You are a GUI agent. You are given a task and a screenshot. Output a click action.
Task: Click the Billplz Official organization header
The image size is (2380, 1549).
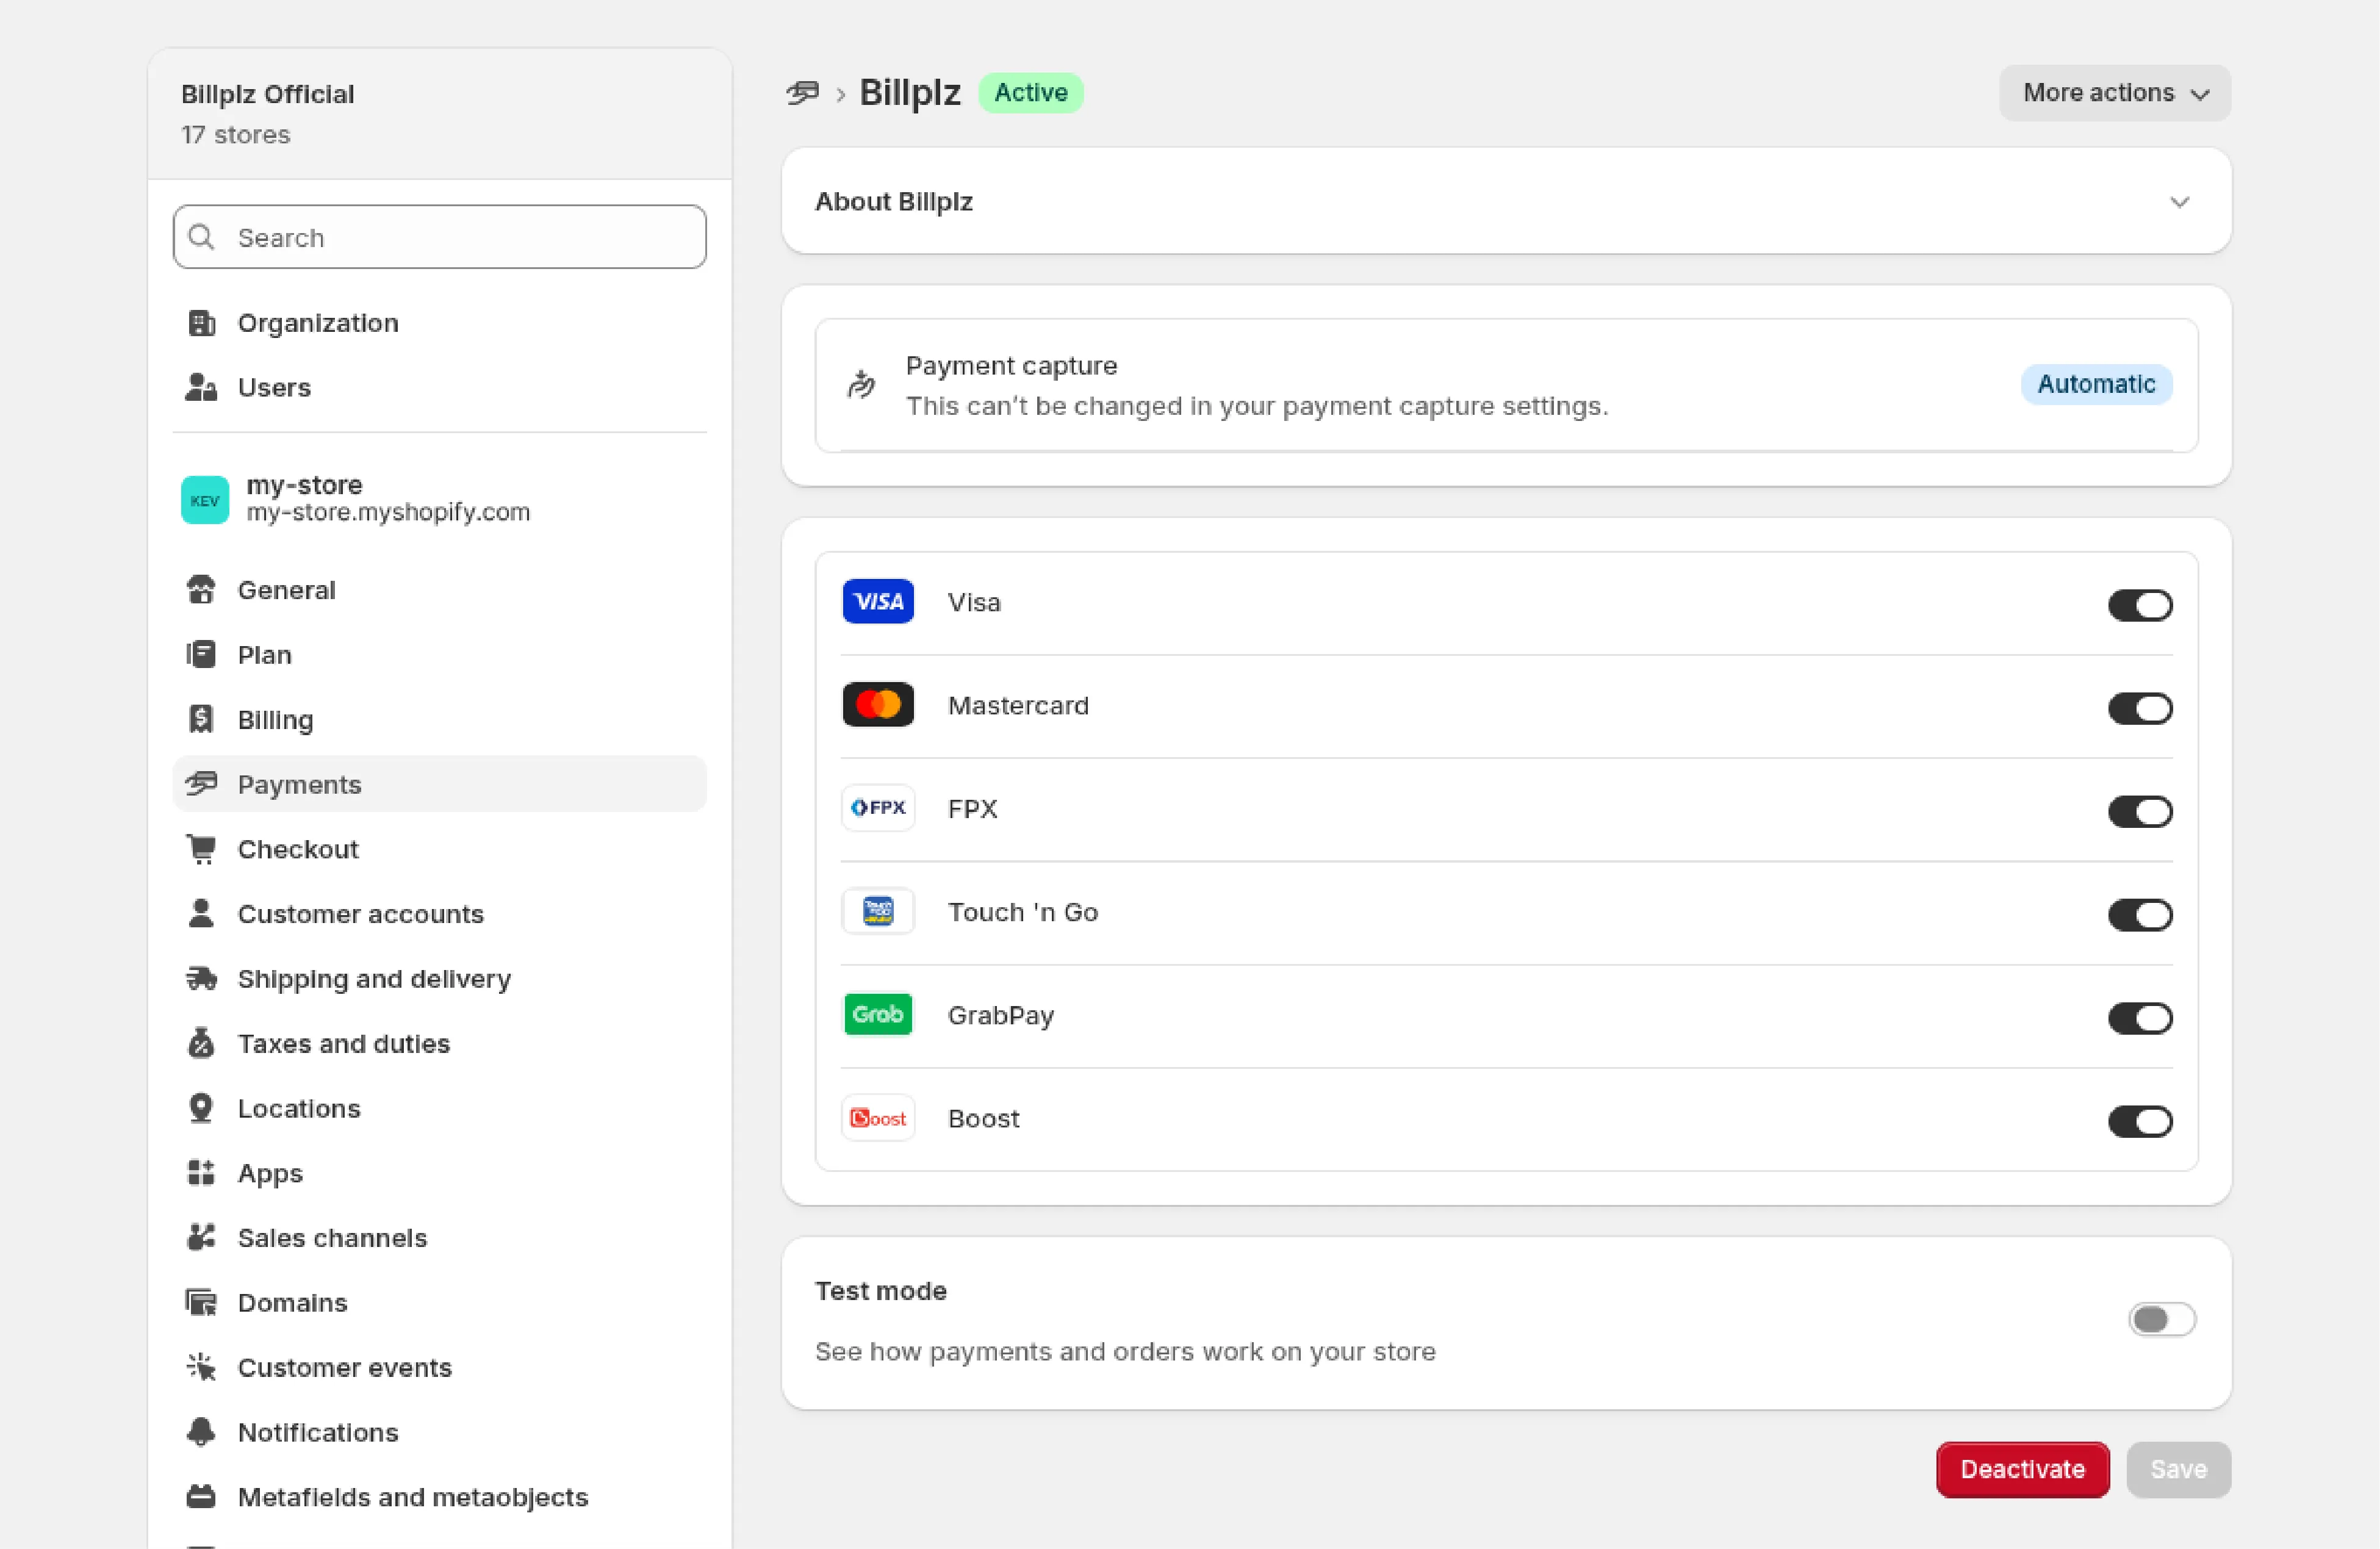[440, 114]
